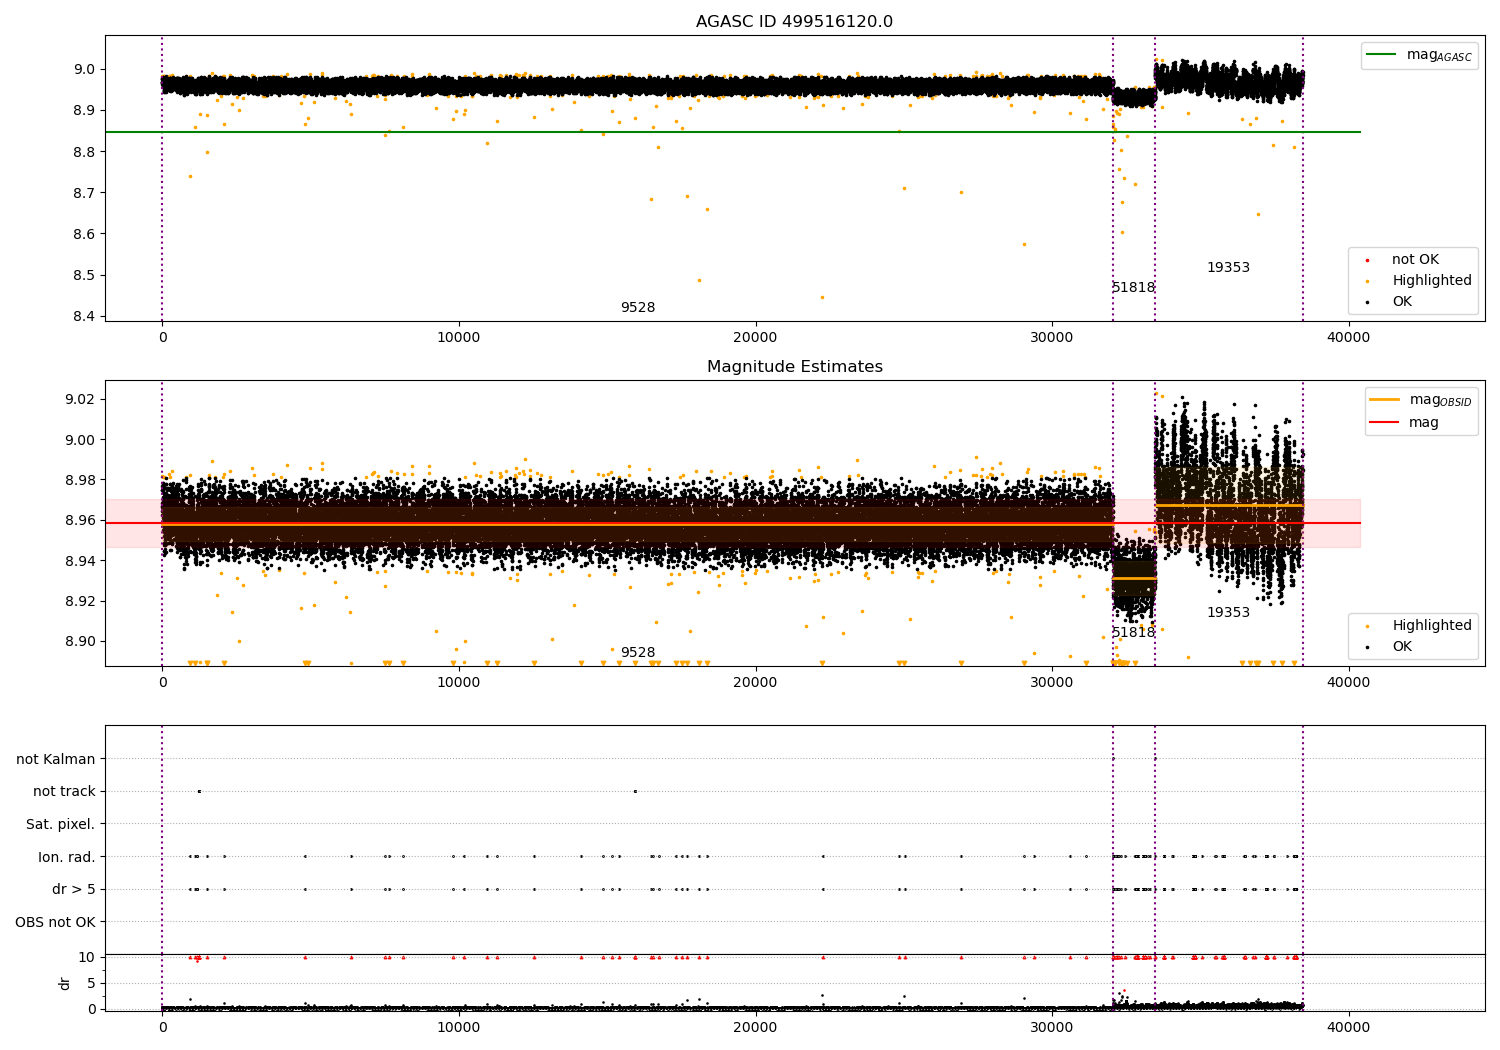Click y-axis tick "8.94" on Magnitude Estimates
This screenshot has width=1500, height=1050.
82,561
